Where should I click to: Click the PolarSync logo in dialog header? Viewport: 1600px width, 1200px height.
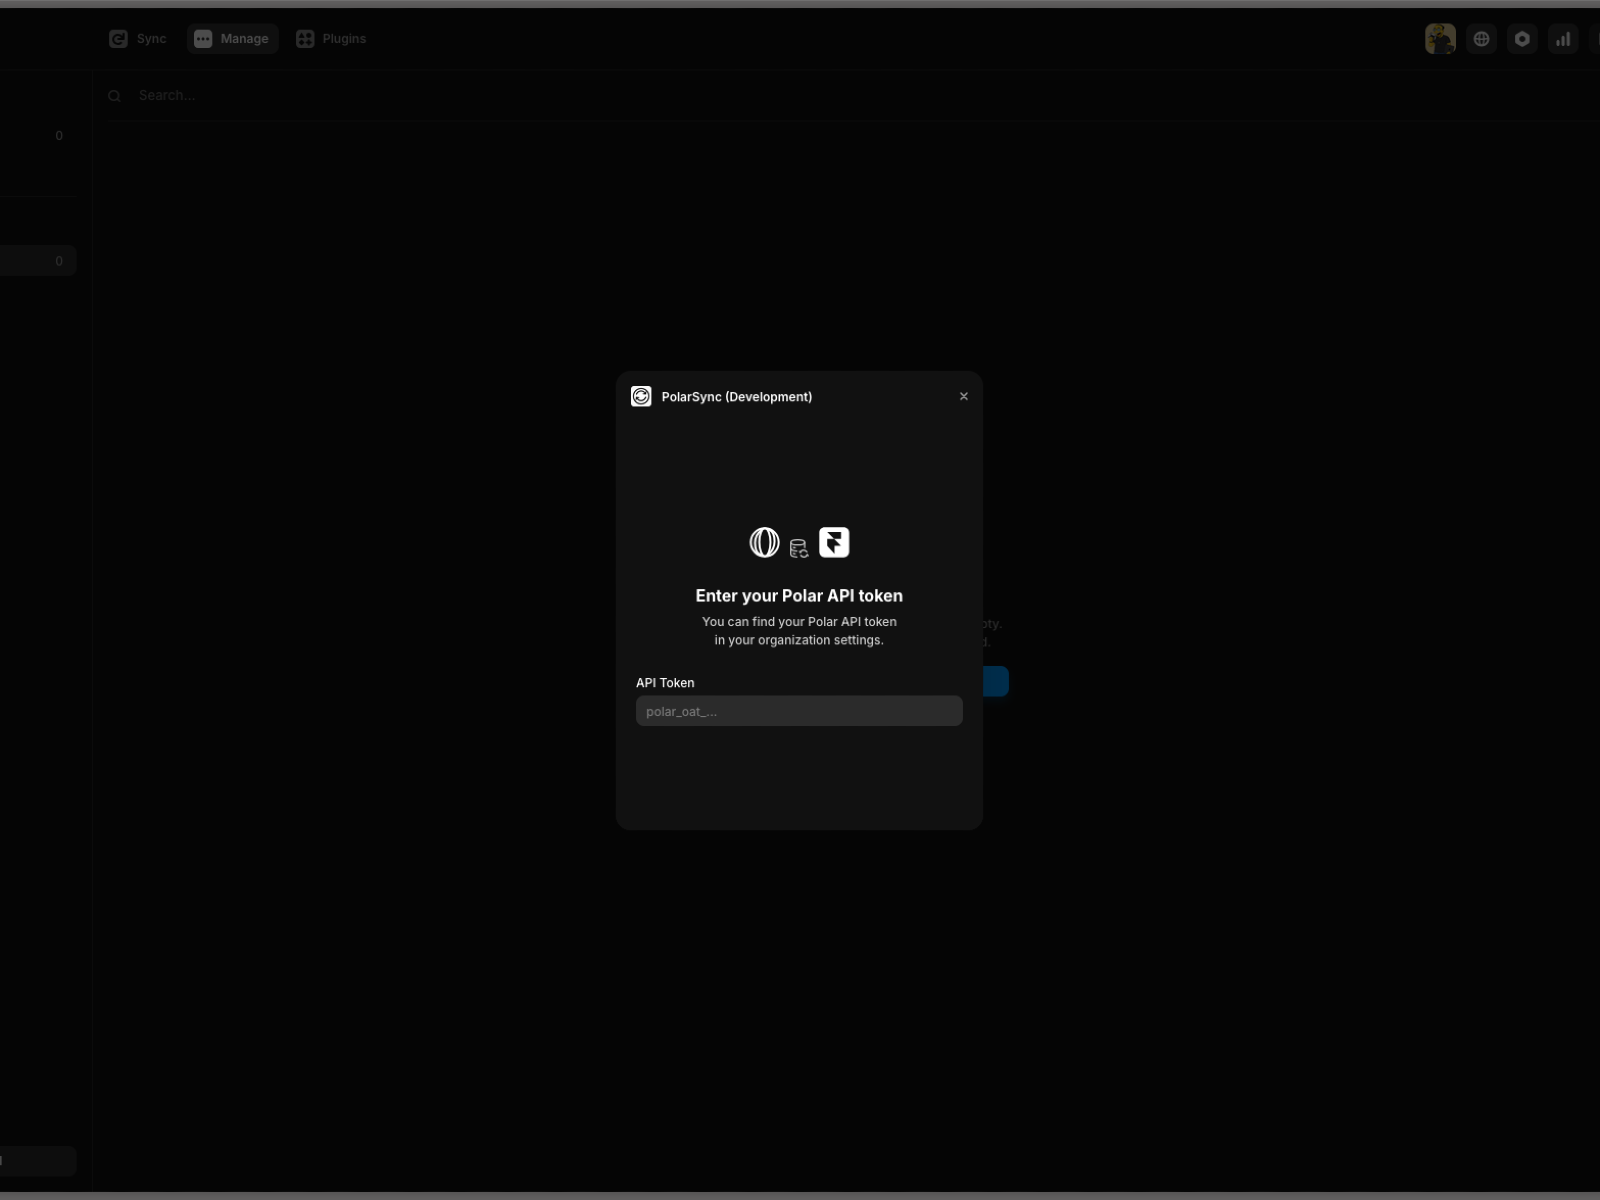tap(641, 397)
